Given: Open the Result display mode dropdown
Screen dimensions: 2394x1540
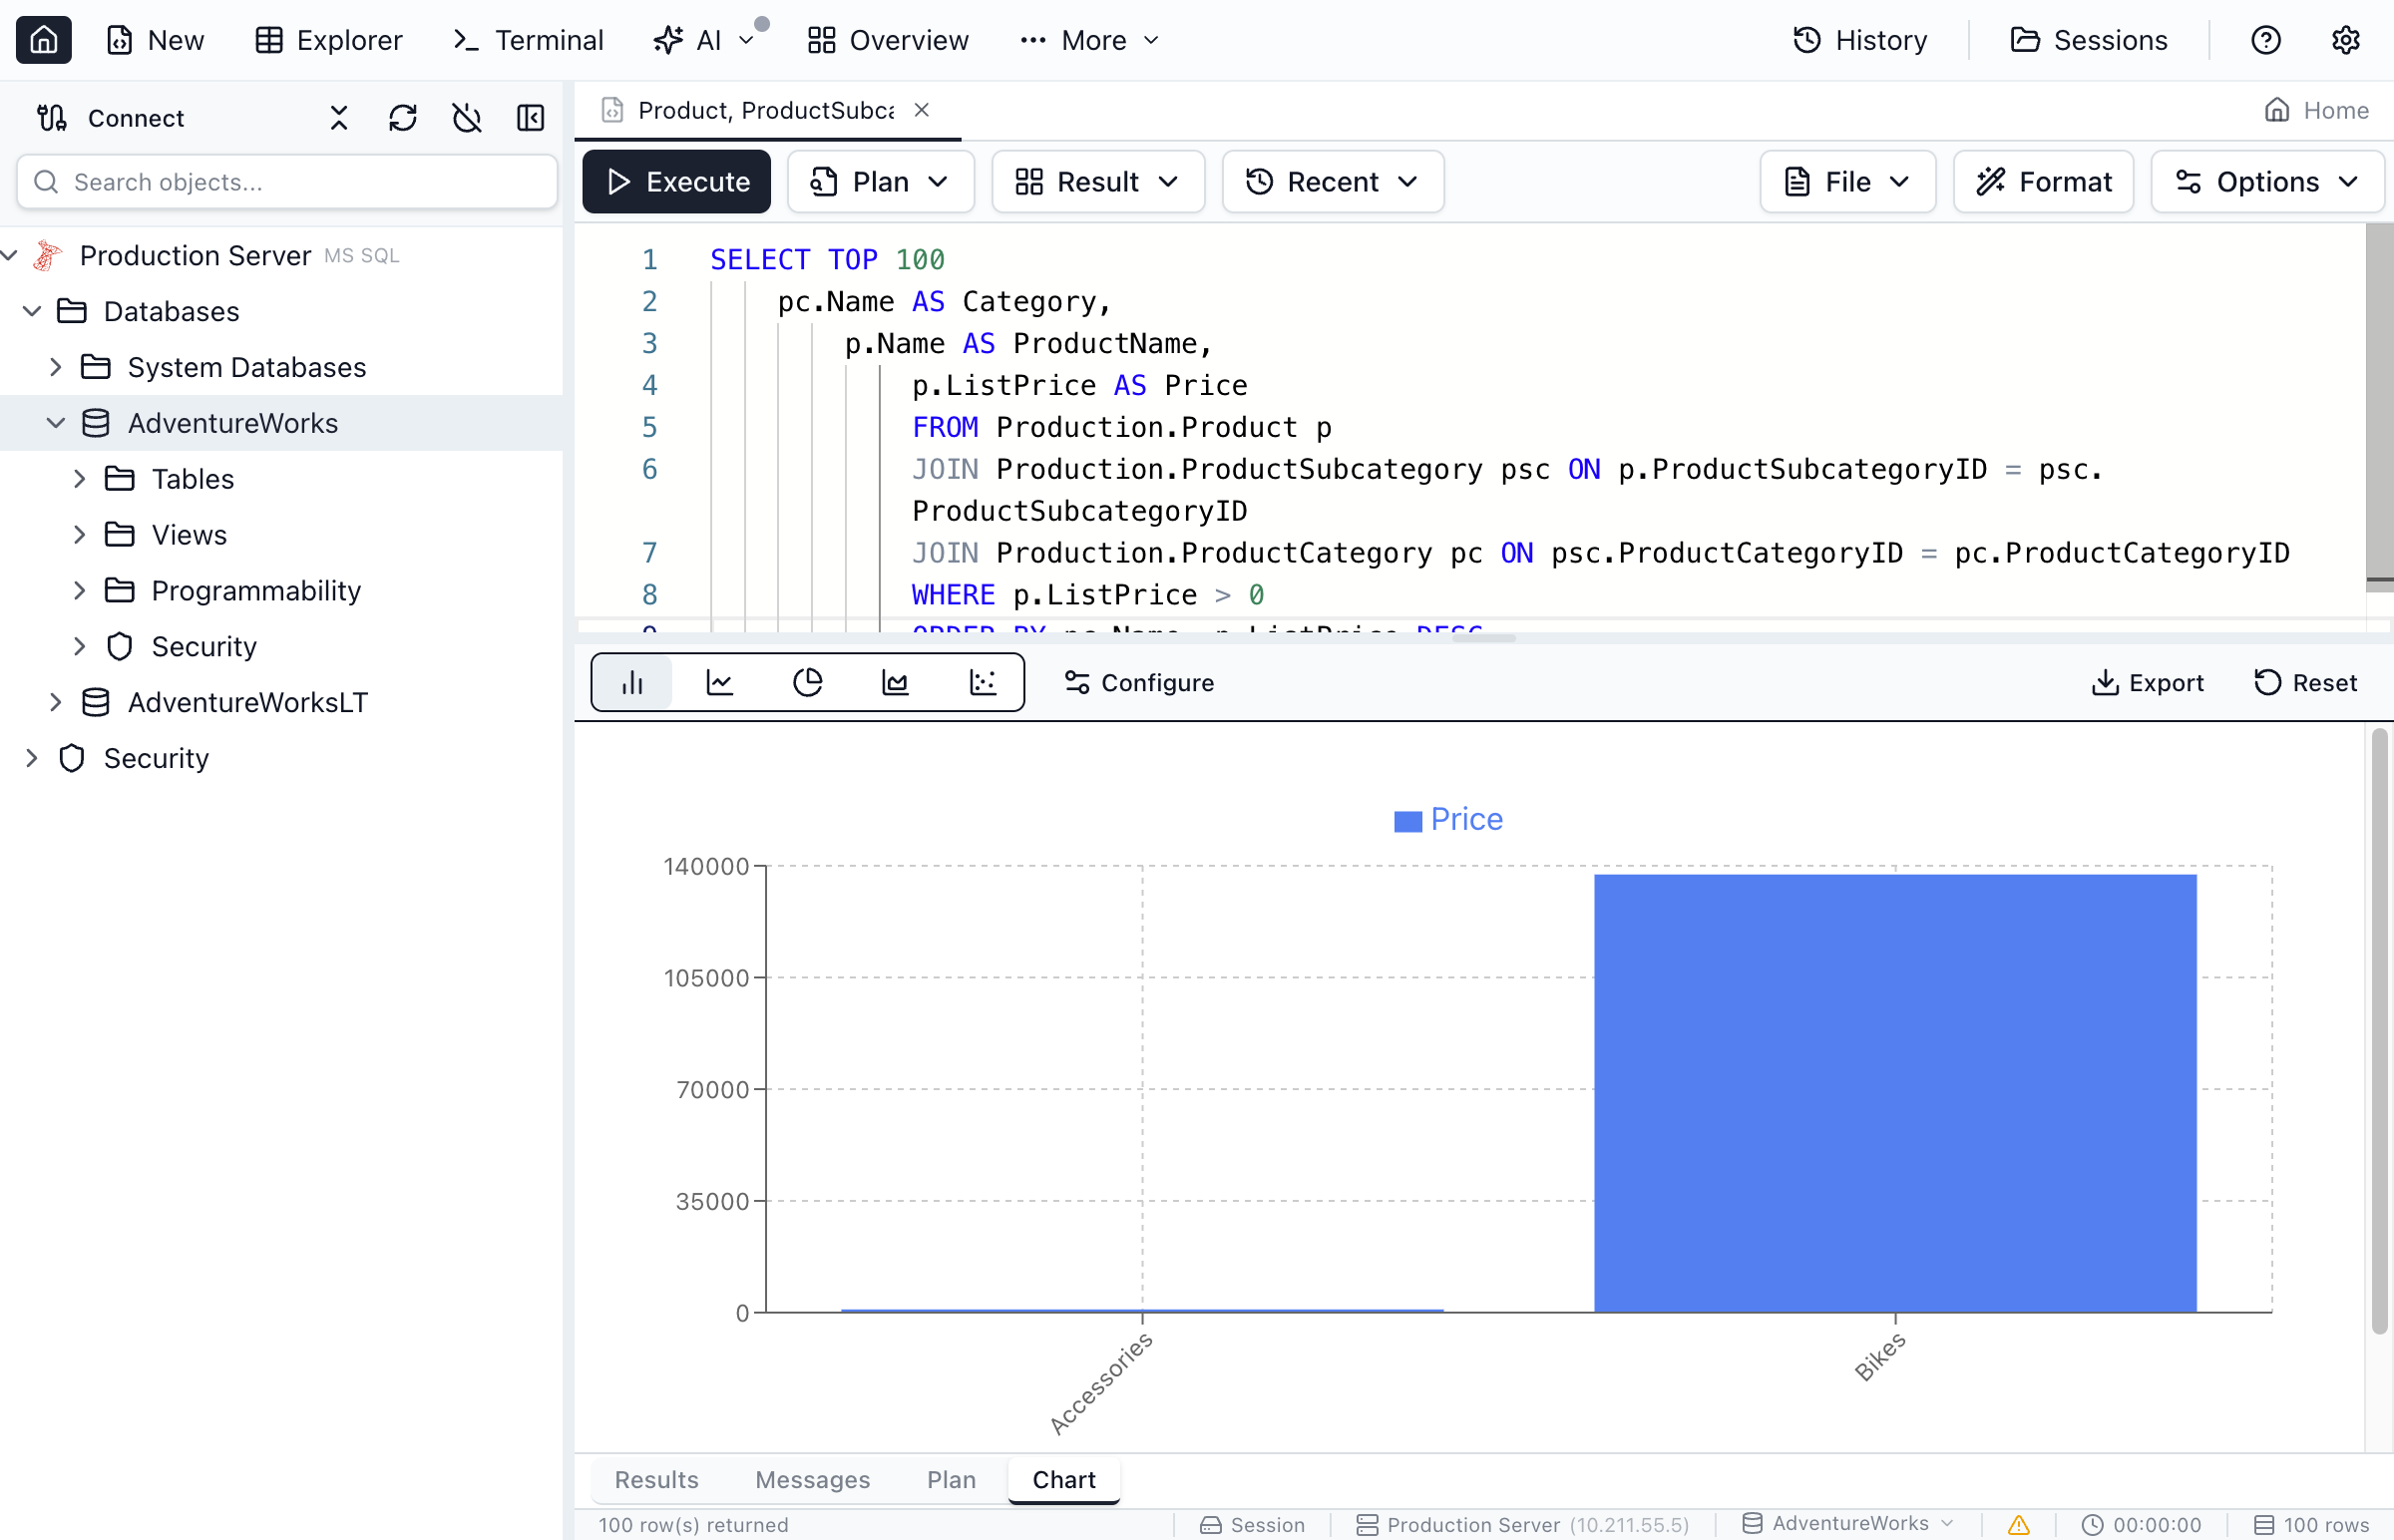Looking at the screenshot, I should coord(1097,181).
